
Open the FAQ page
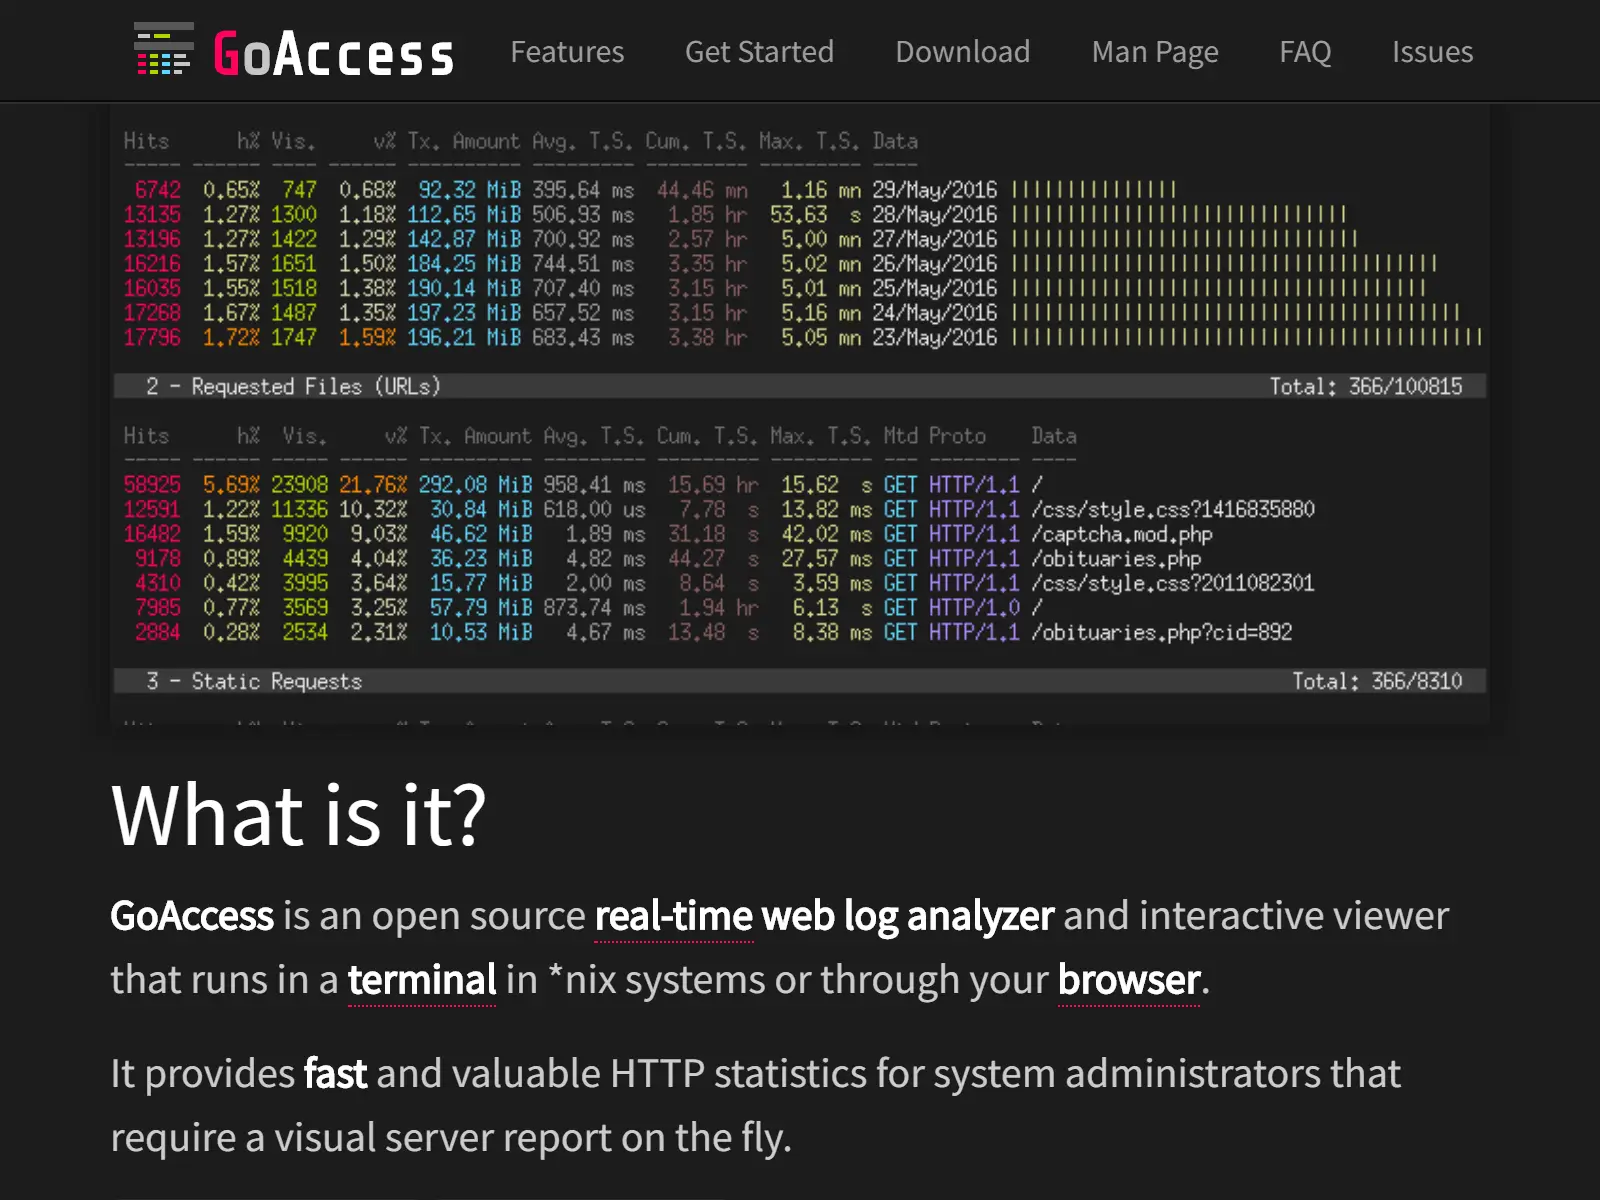1305,52
